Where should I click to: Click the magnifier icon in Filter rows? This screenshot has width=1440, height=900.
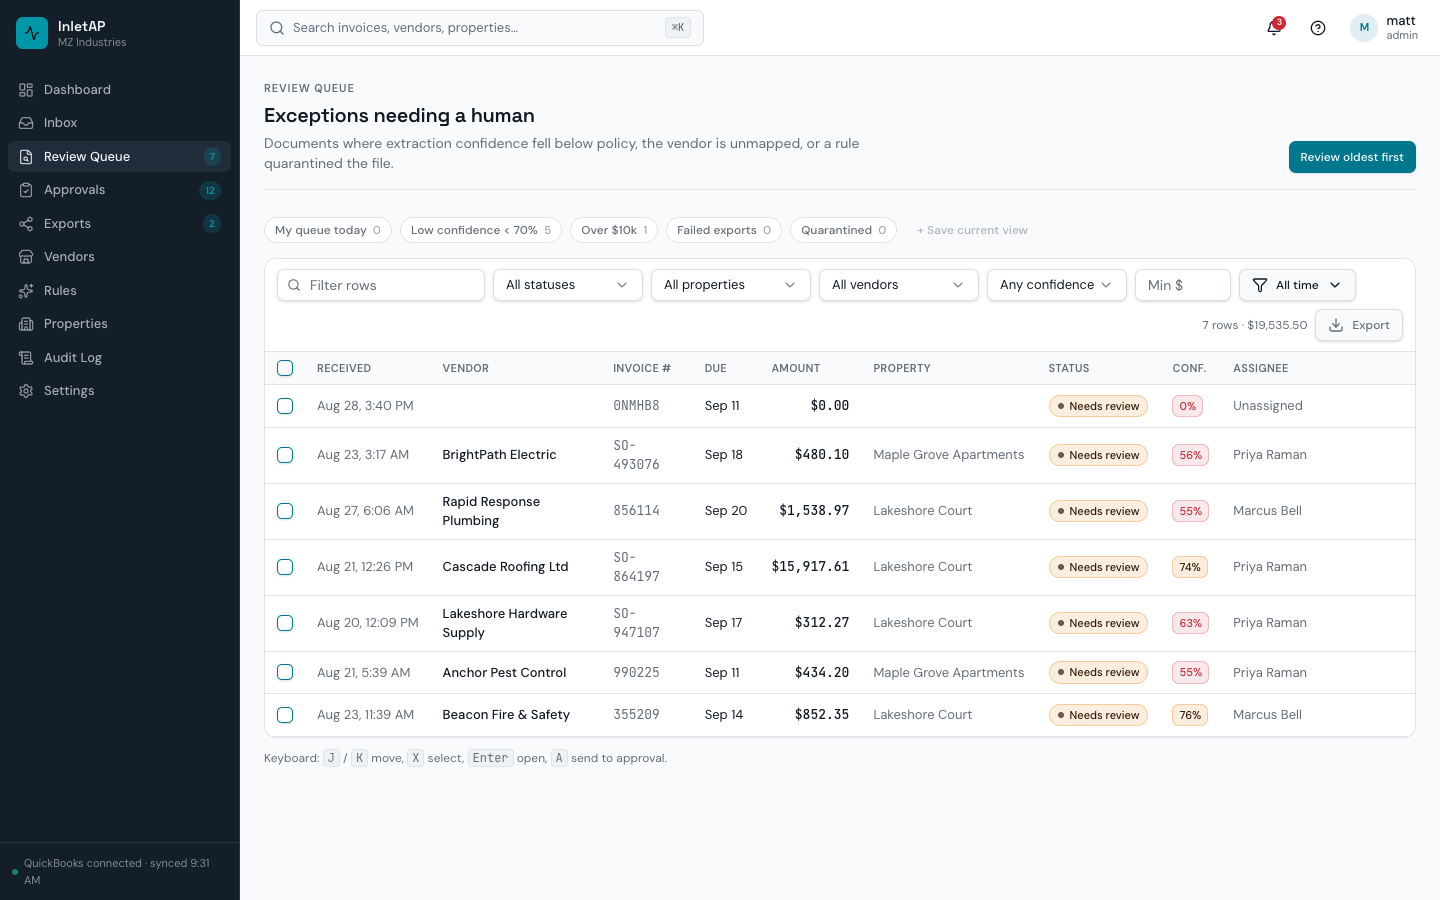294,285
